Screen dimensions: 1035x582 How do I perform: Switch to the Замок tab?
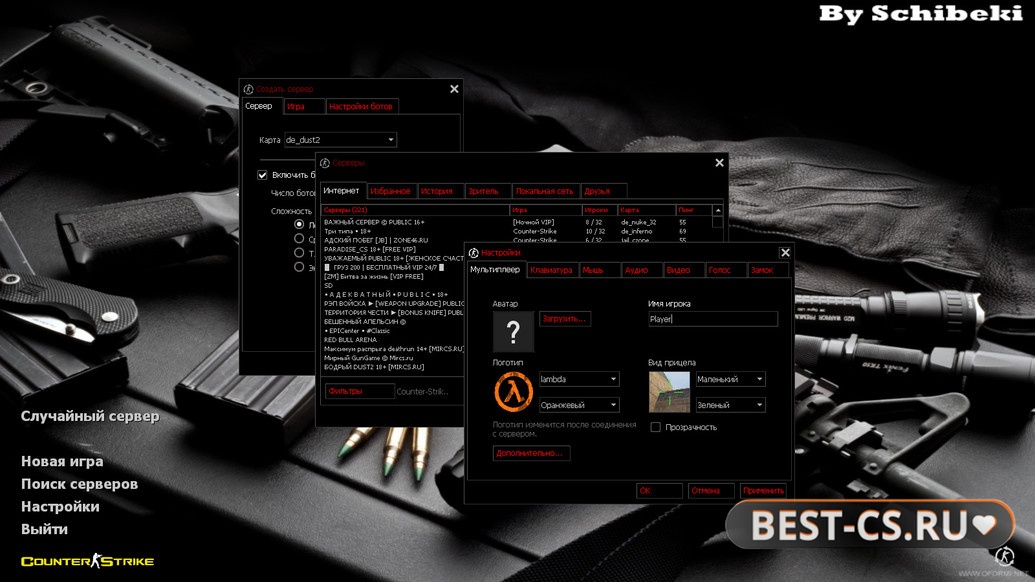coord(768,270)
